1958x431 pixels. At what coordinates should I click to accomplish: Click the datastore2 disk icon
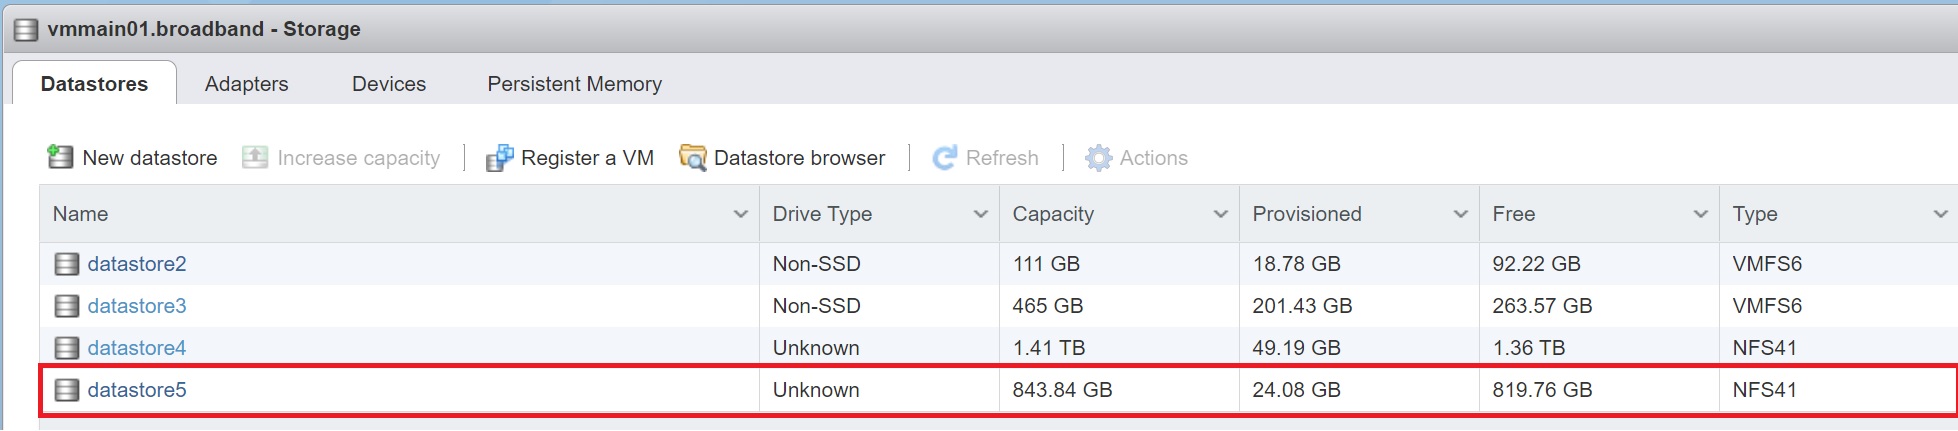67,264
